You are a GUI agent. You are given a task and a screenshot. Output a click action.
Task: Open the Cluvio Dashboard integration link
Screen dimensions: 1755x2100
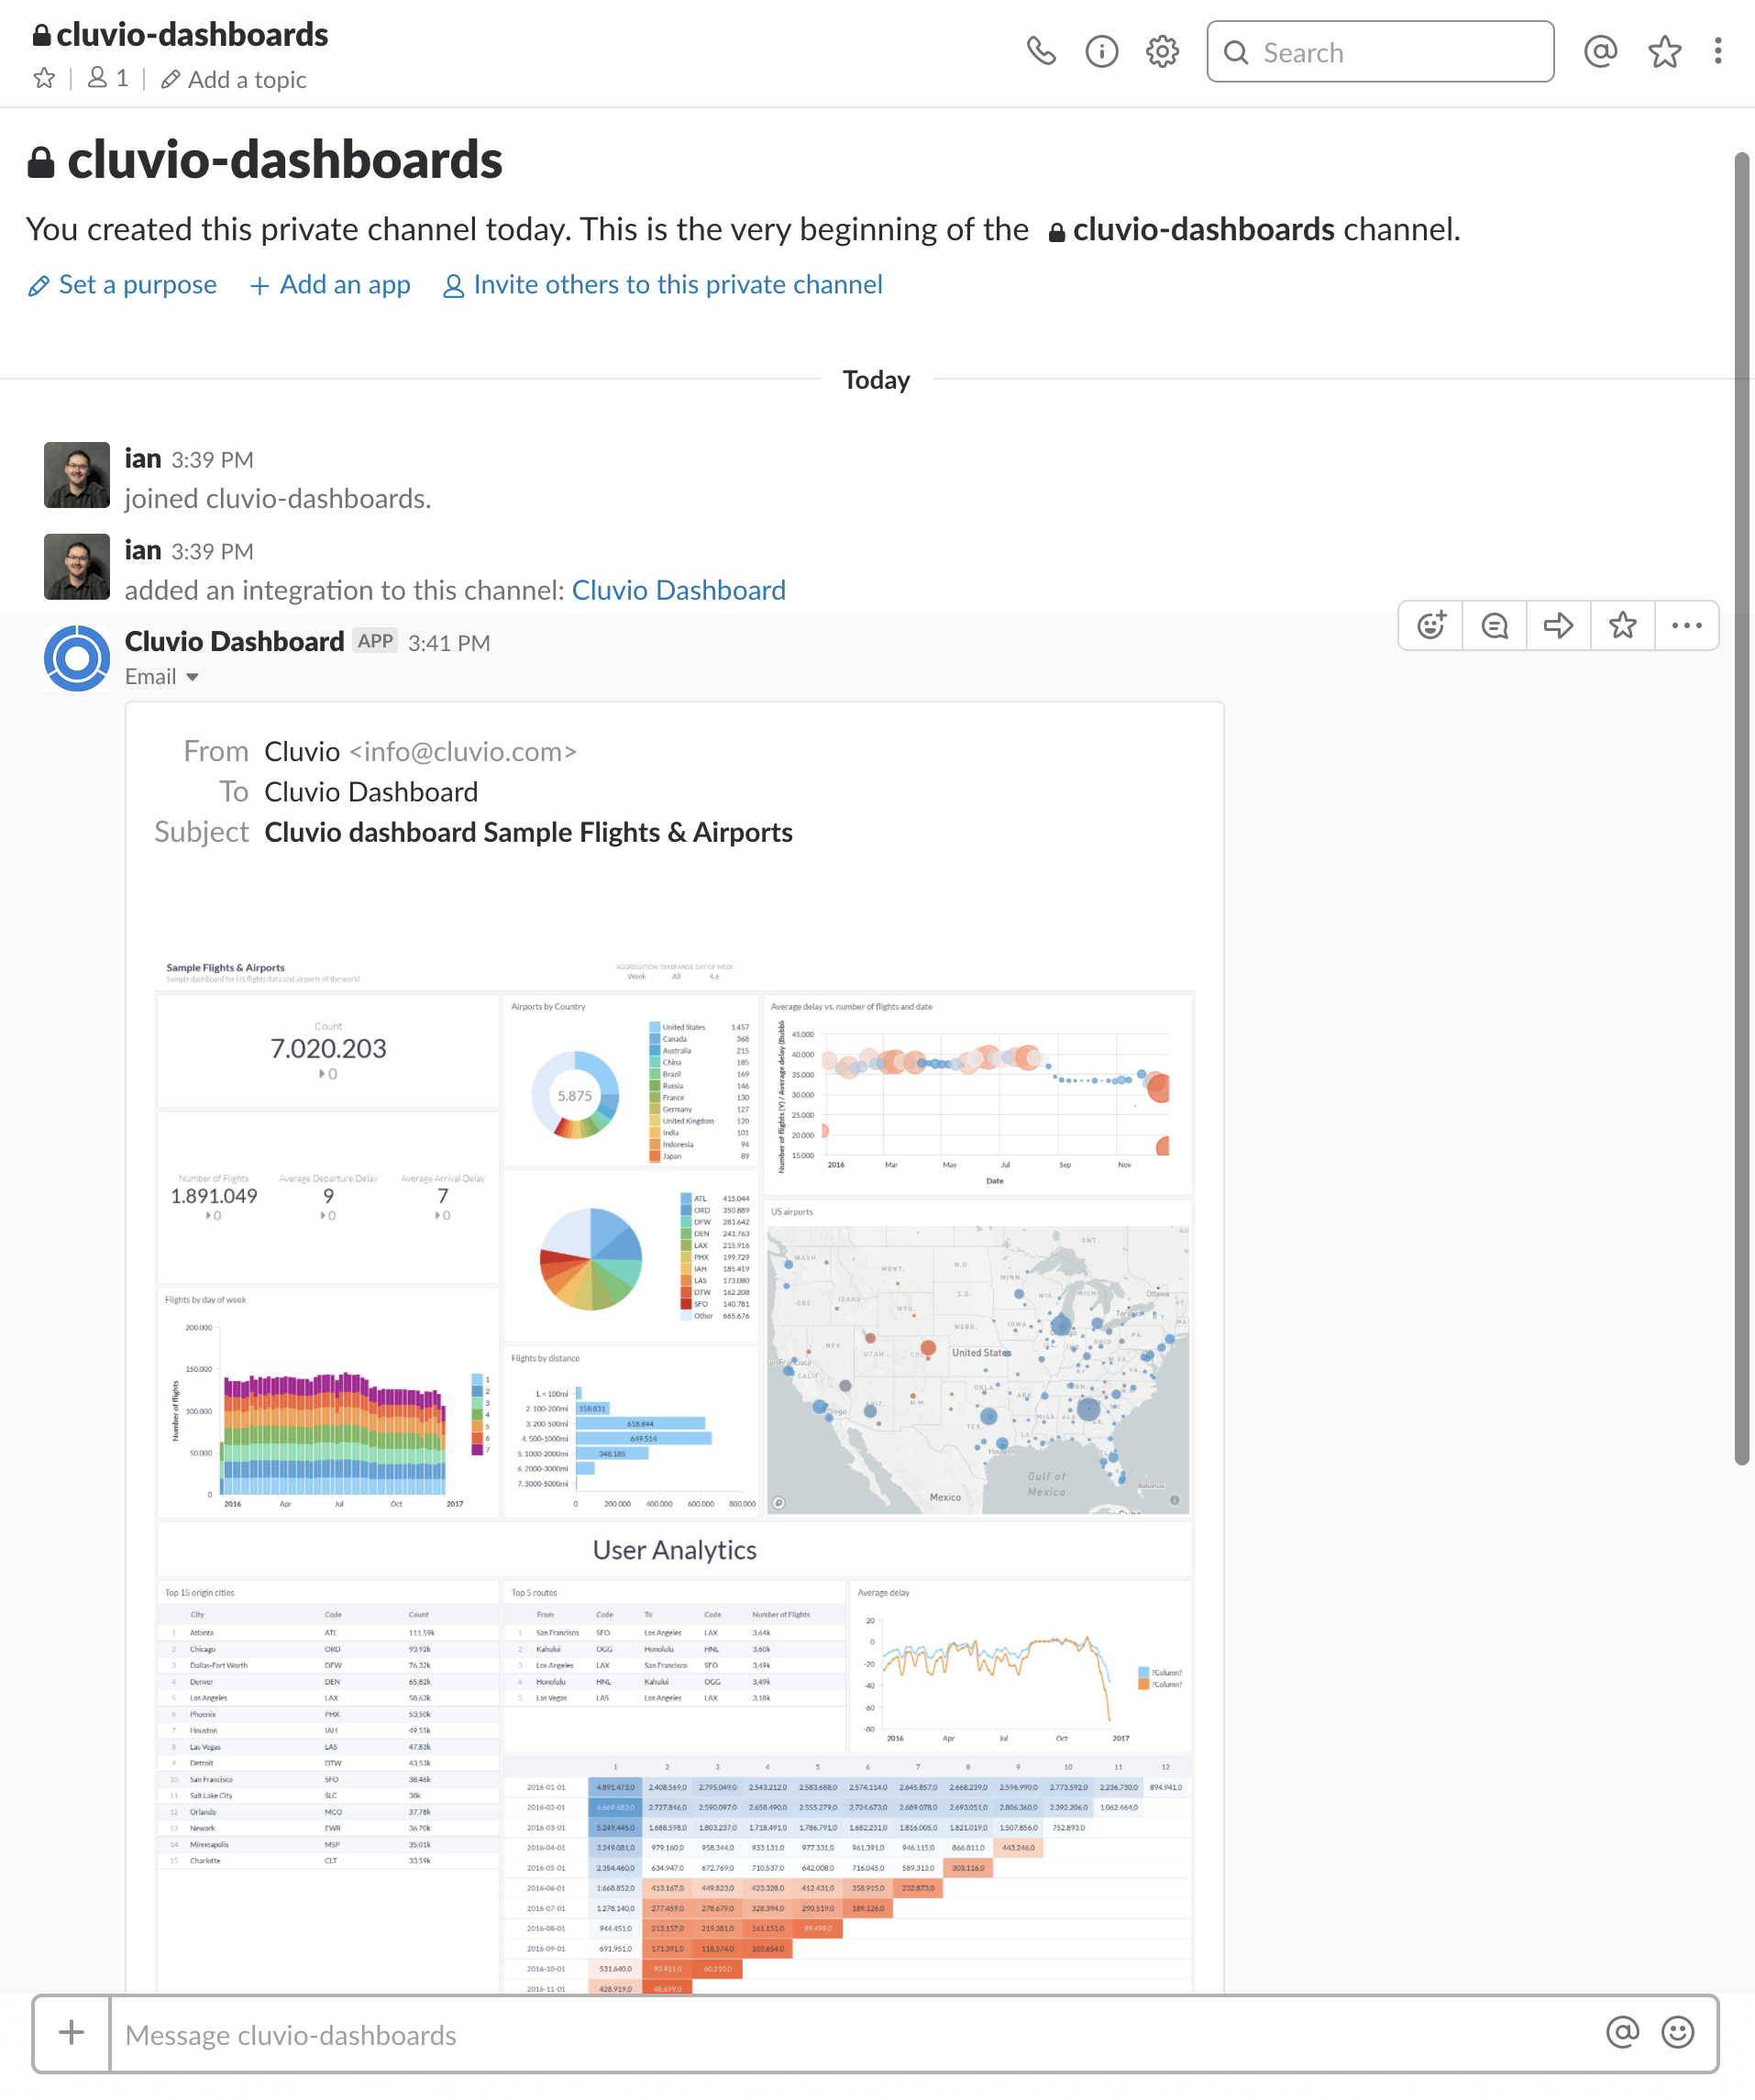(x=679, y=590)
